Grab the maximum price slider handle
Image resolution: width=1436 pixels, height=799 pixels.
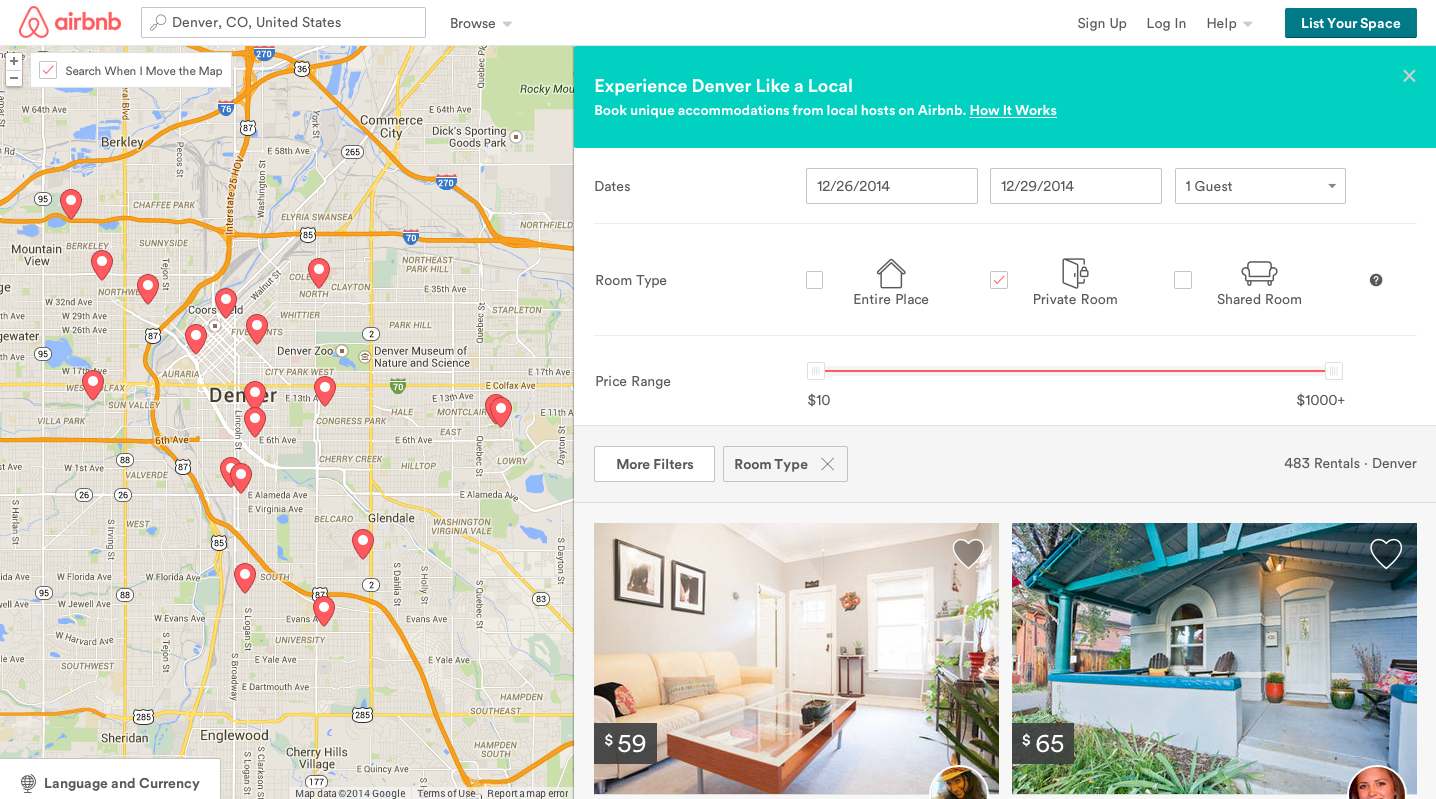pyautogui.click(x=1333, y=371)
